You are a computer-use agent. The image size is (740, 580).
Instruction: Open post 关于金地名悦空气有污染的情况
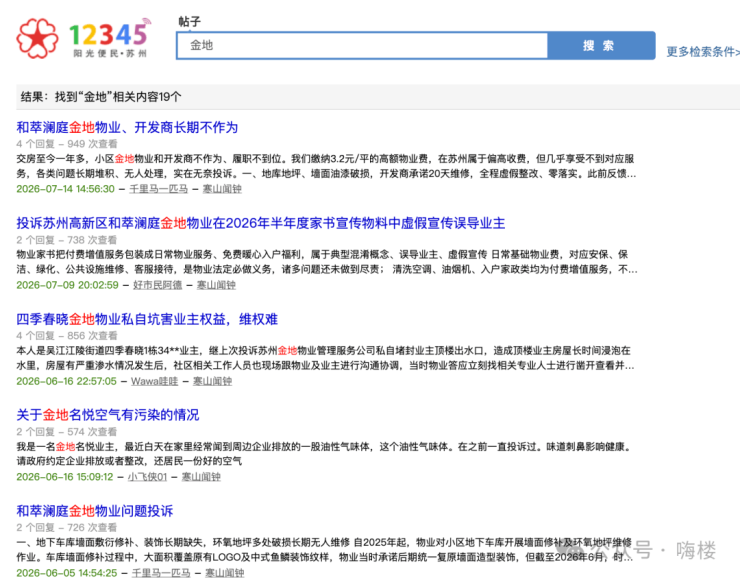pos(108,415)
